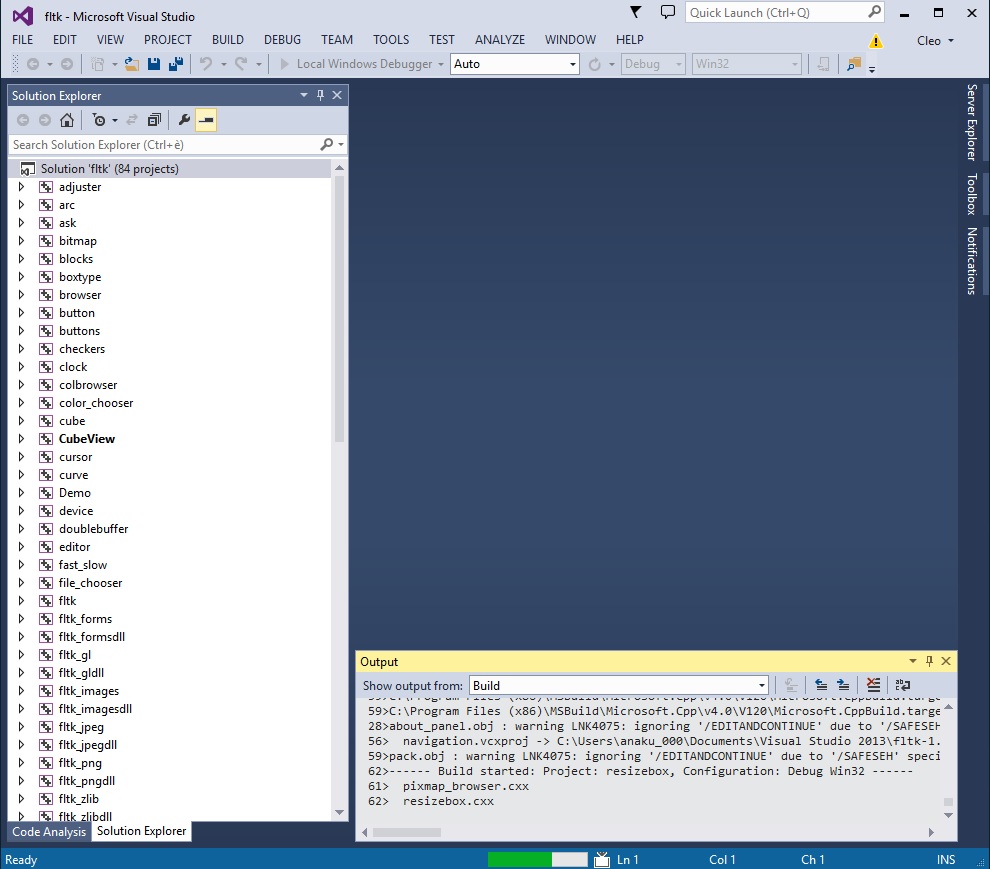Expand the fltk_forms project node
This screenshot has height=869, width=990.
[x=21, y=619]
